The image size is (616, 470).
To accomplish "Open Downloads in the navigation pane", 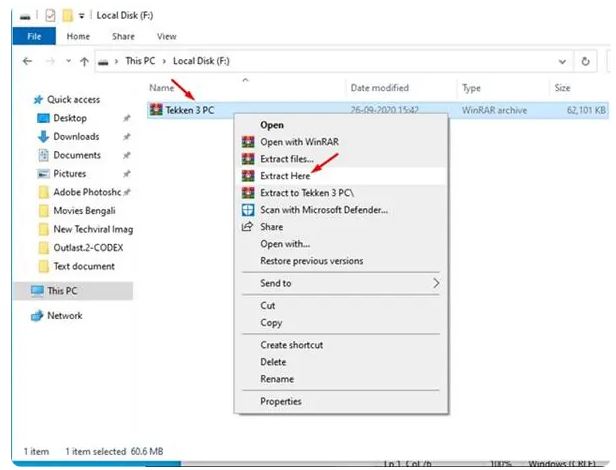I will [x=76, y=136].
